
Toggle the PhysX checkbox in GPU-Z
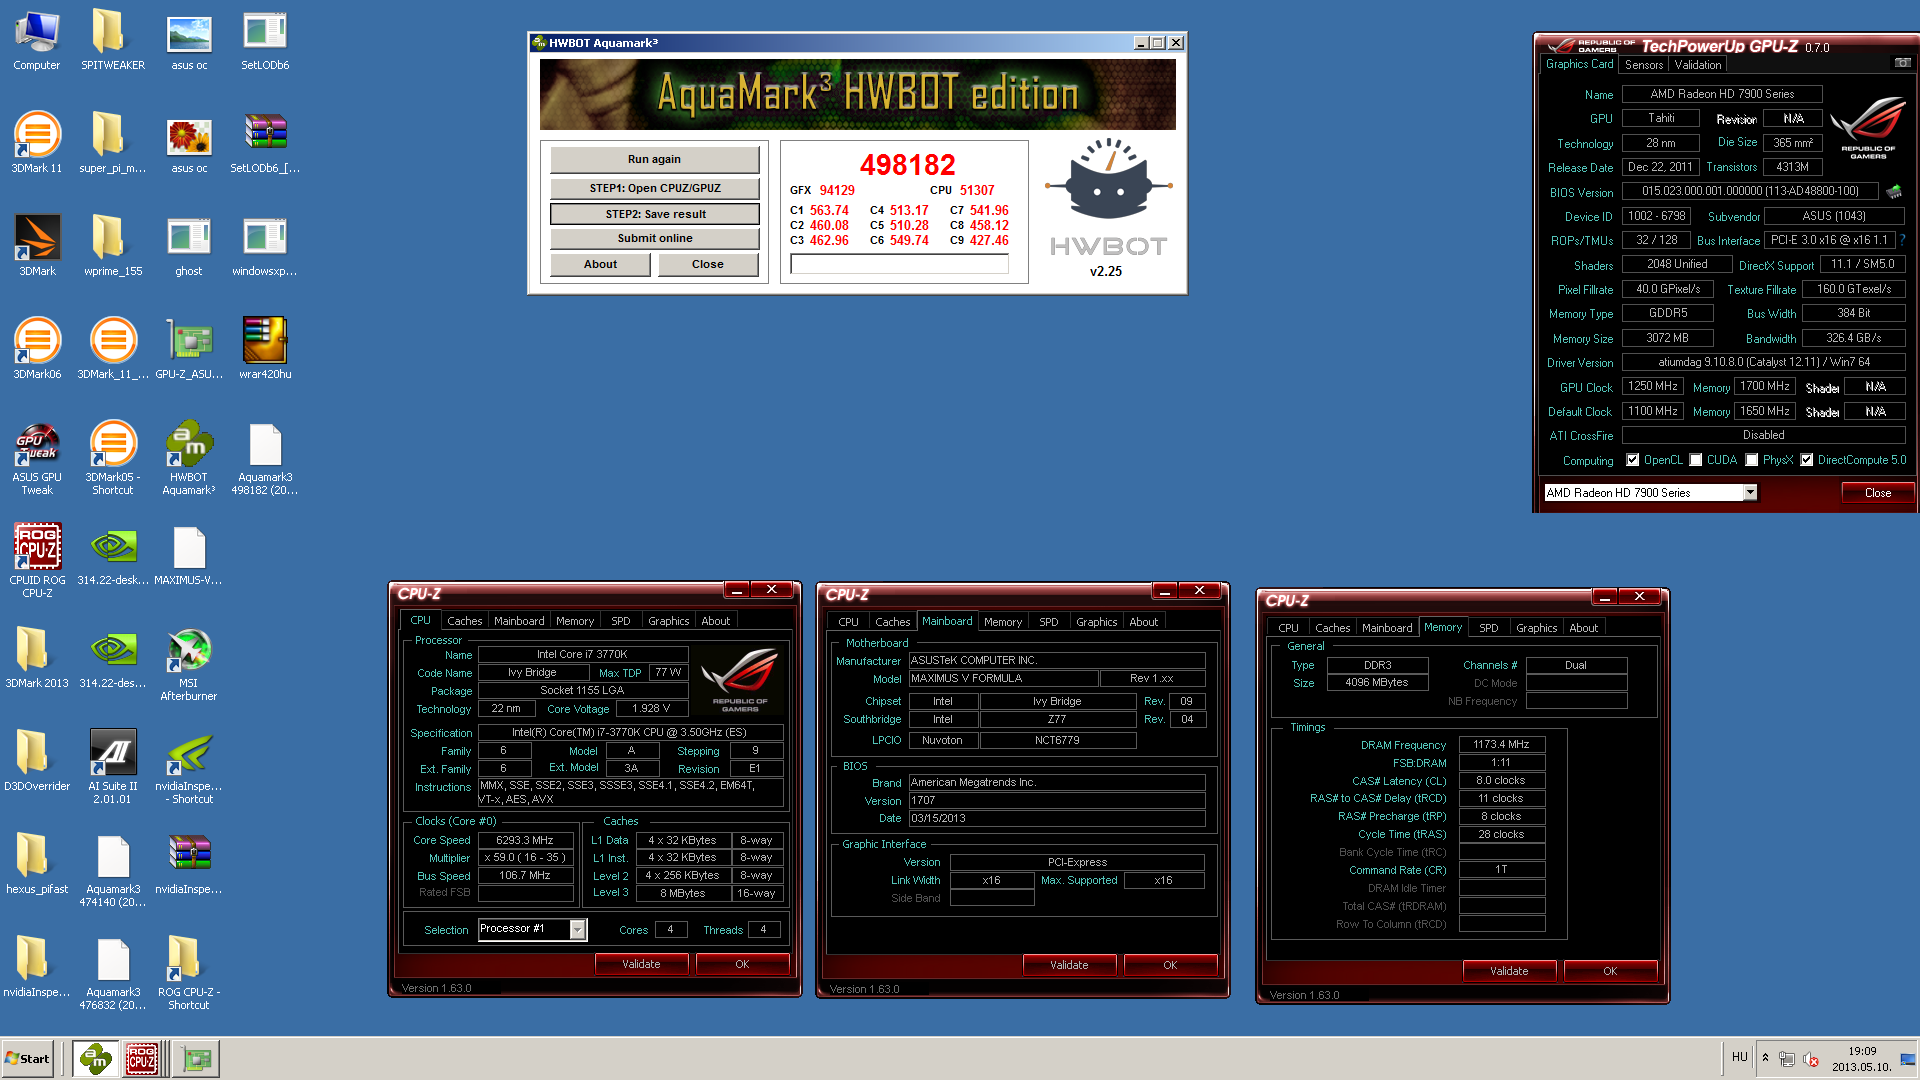click(x=1752, y=460)
